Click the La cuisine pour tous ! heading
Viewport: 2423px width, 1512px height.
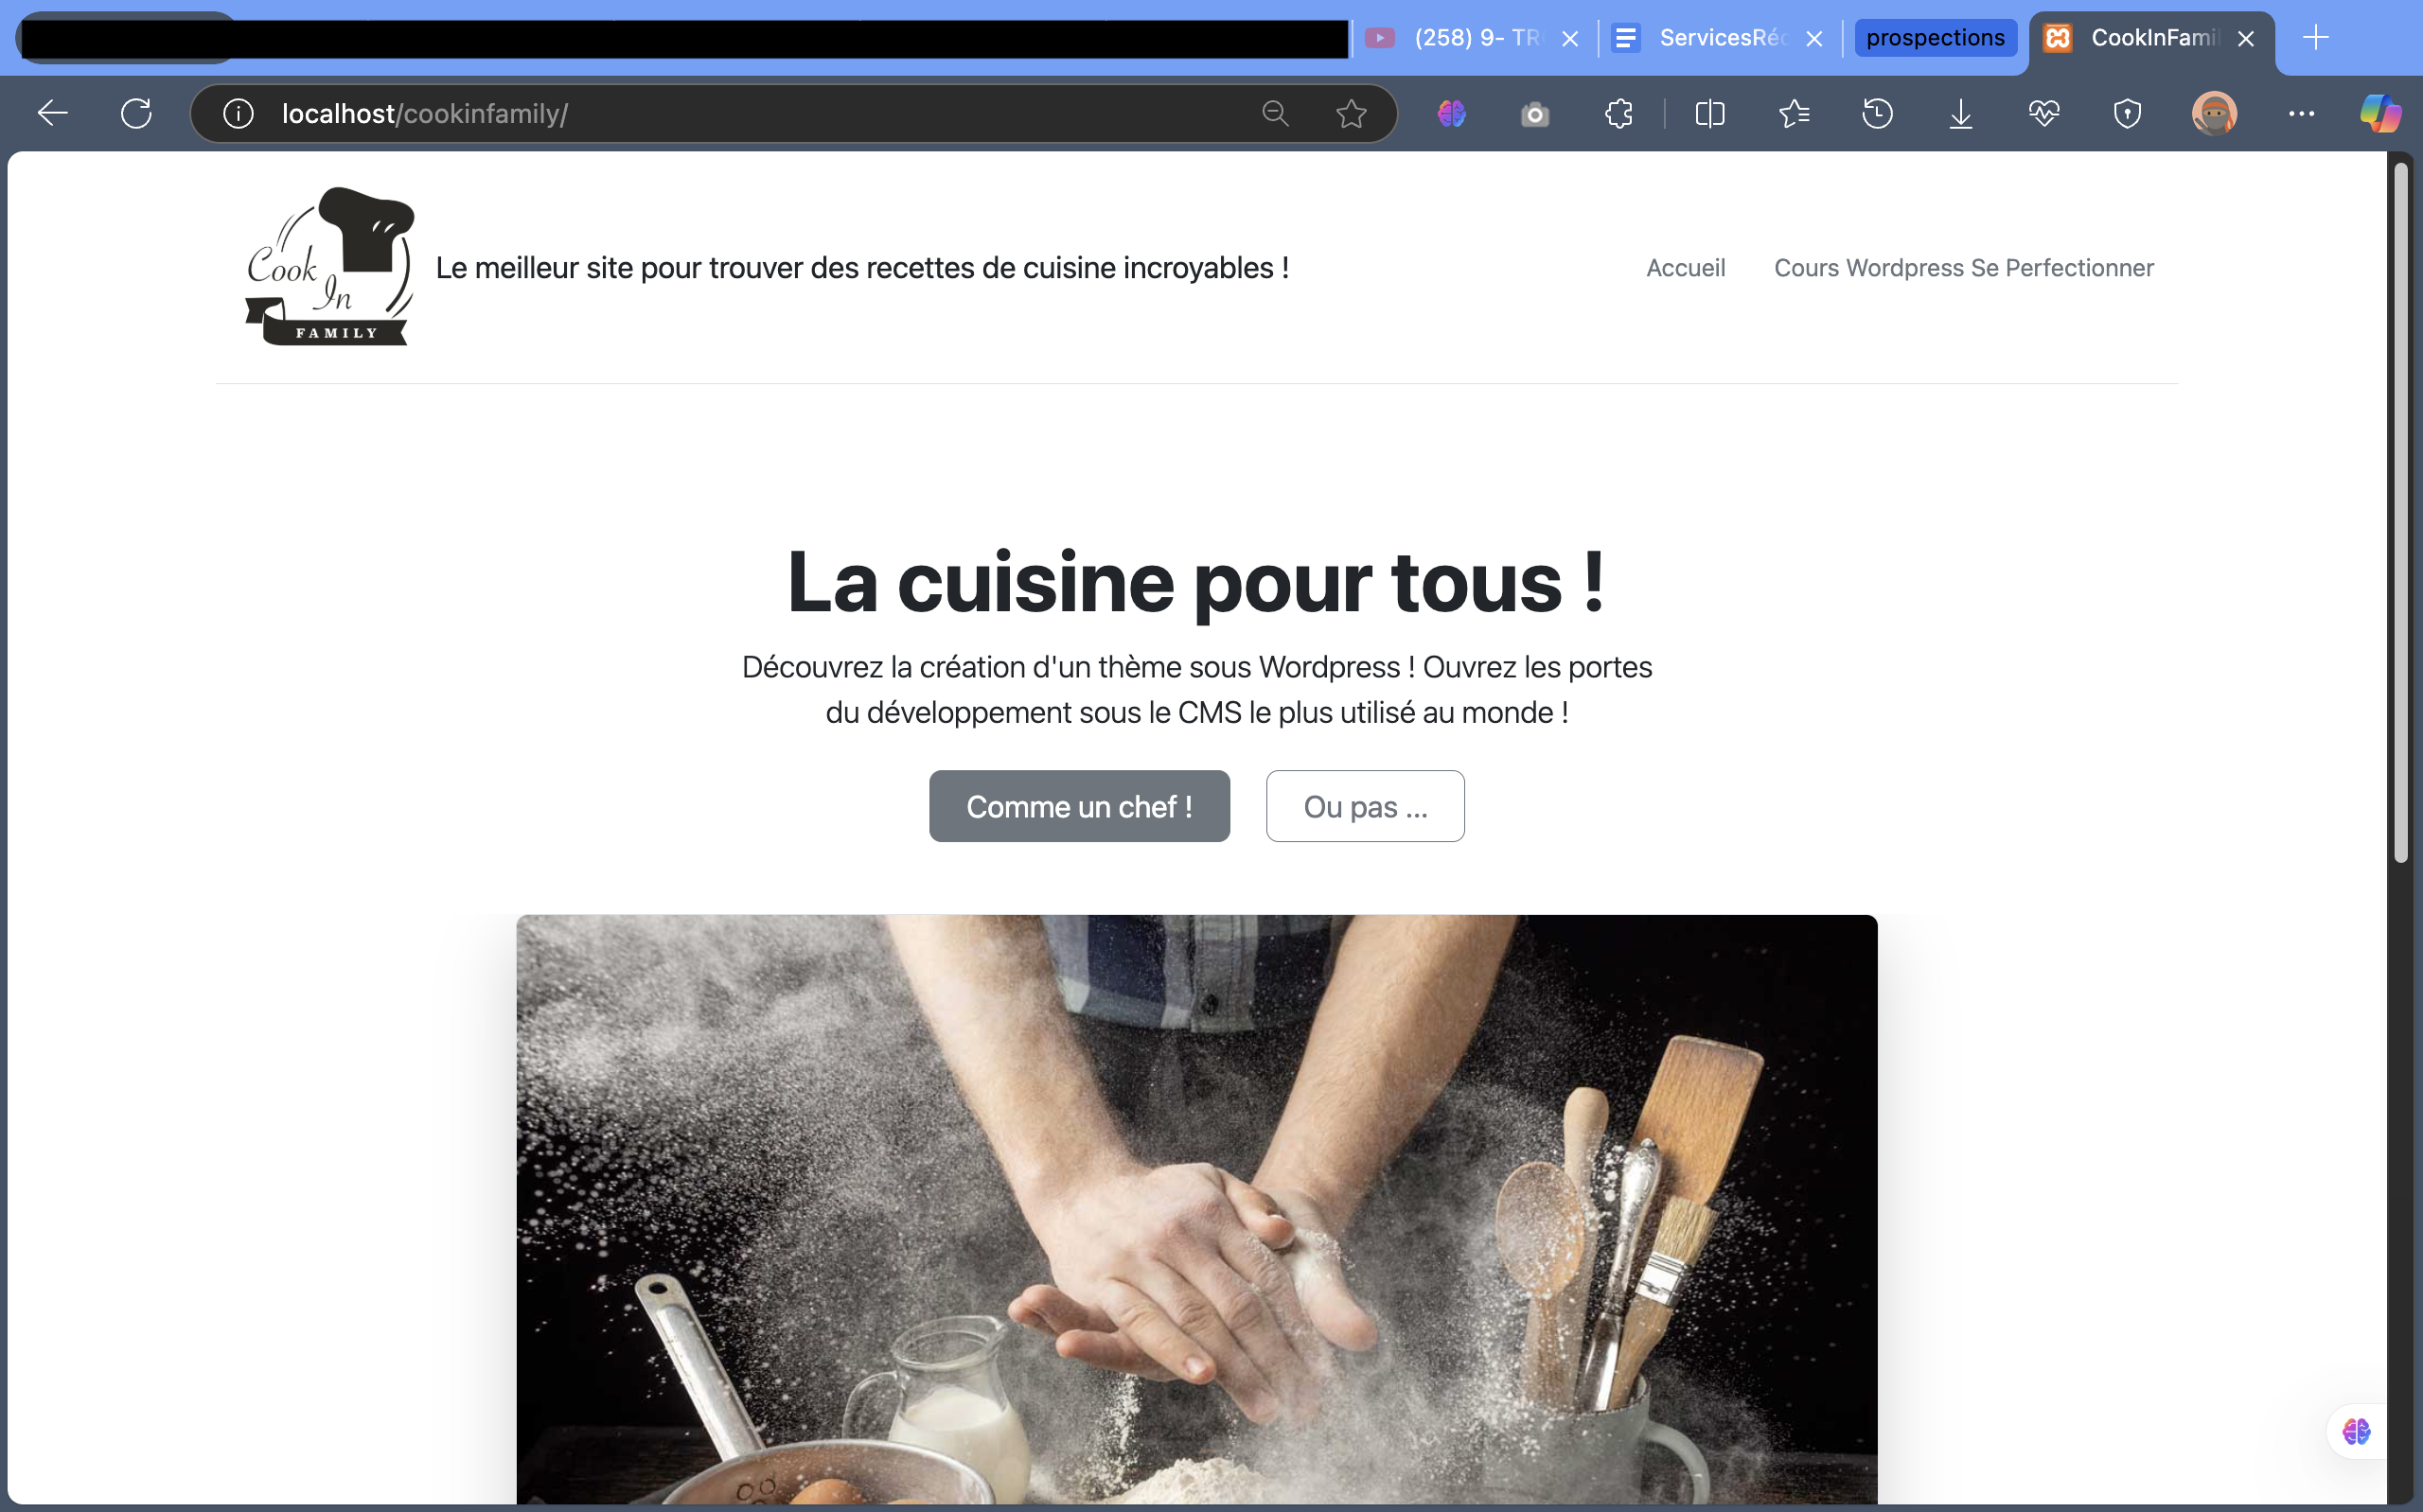pos(1196,583)
